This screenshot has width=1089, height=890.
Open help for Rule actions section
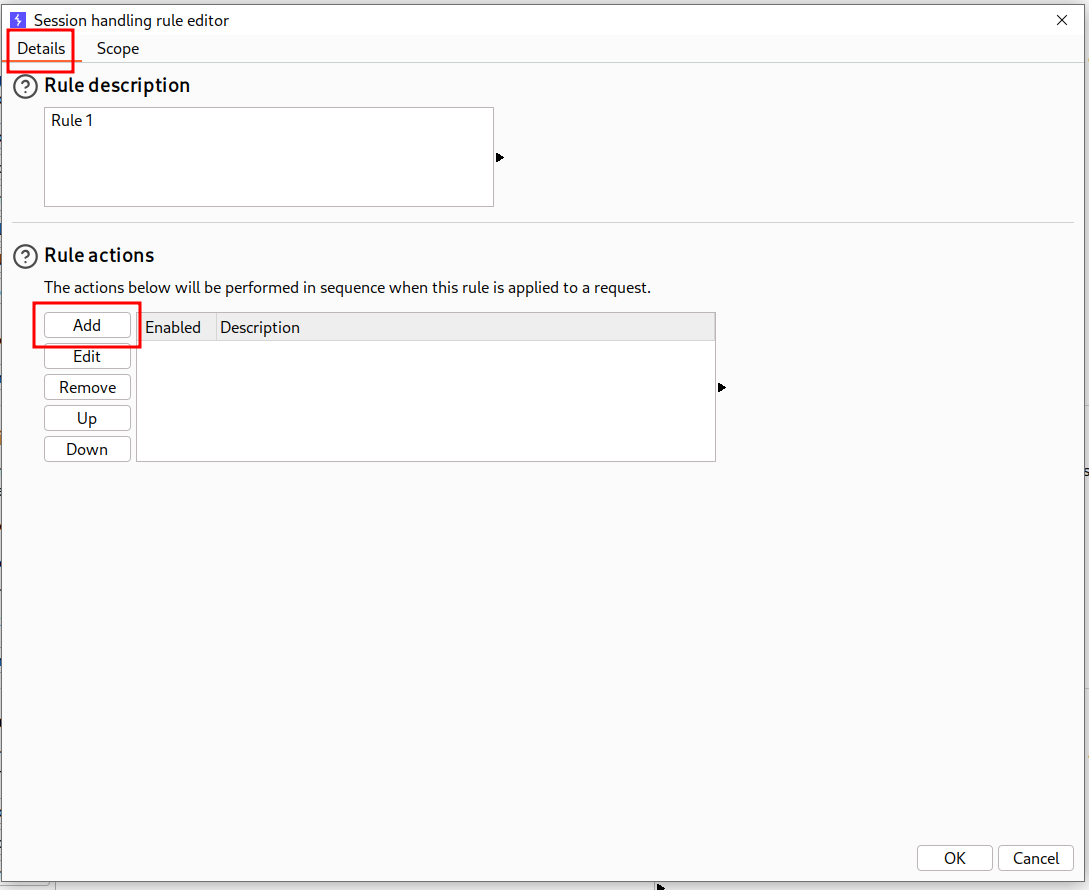coord(25,257)
